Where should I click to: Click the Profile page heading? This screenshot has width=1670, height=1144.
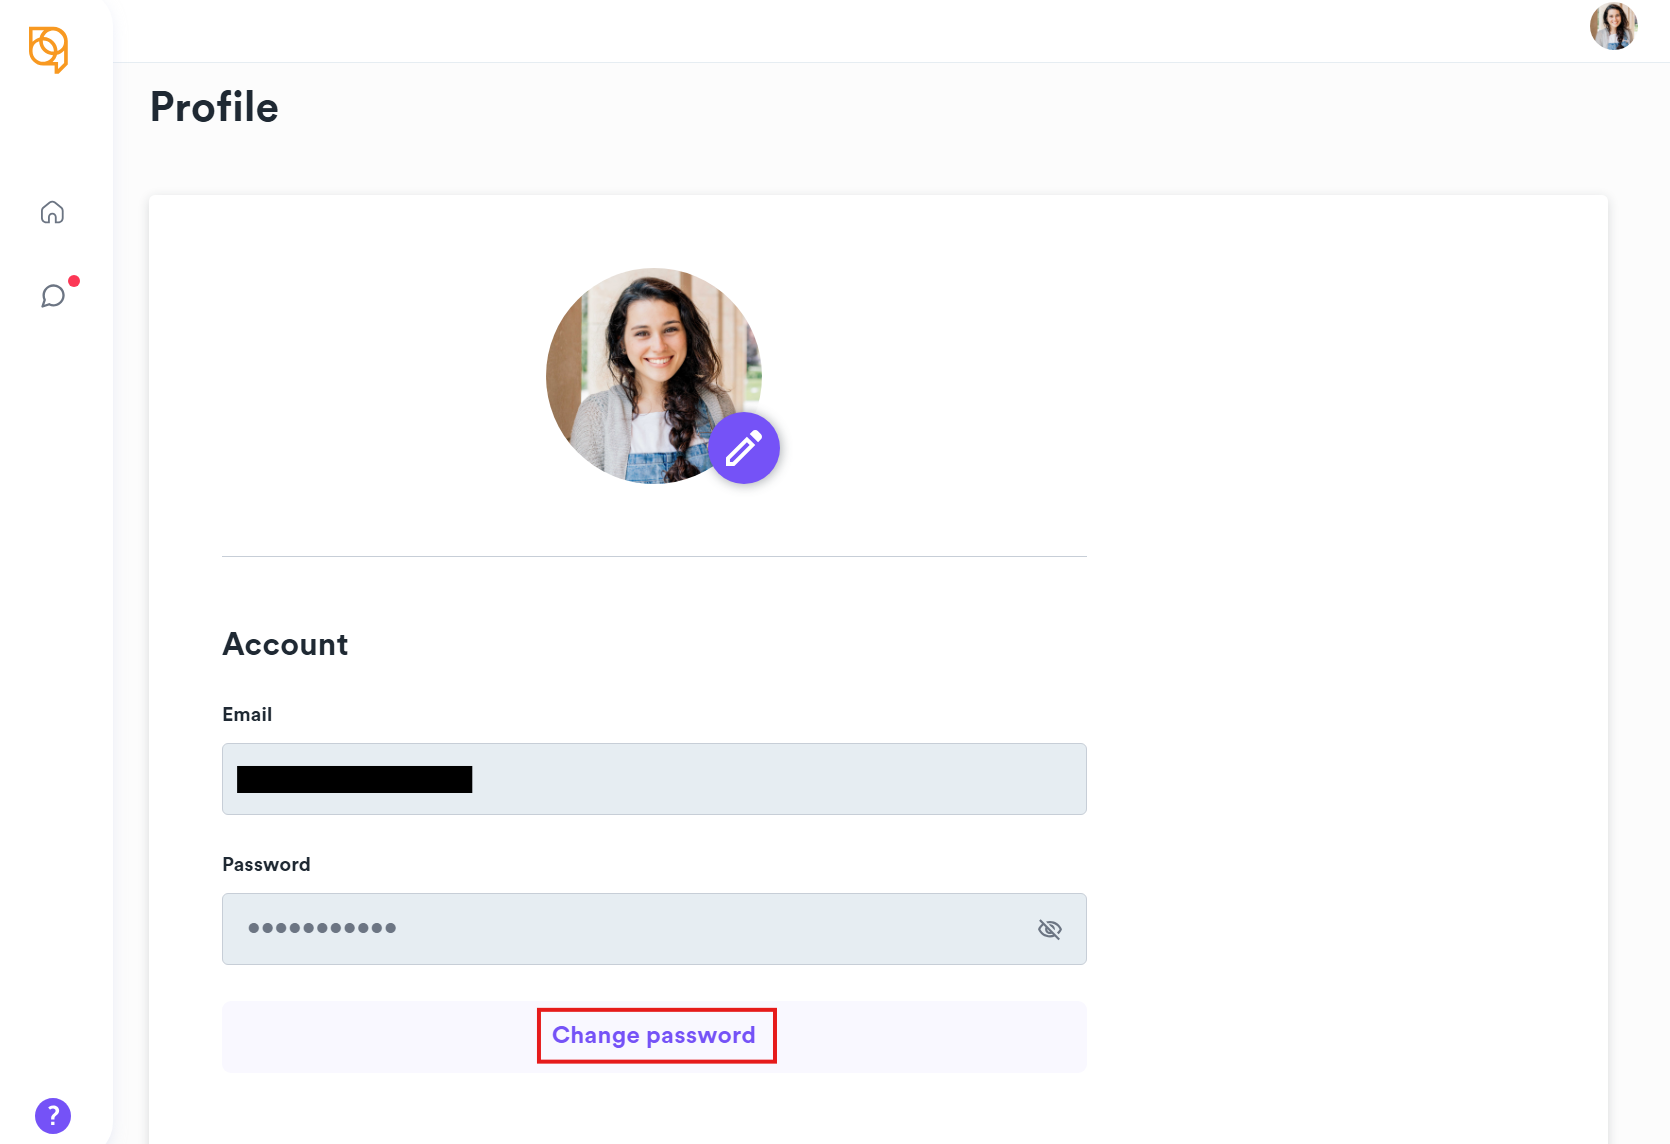click(x=214, y=107)
